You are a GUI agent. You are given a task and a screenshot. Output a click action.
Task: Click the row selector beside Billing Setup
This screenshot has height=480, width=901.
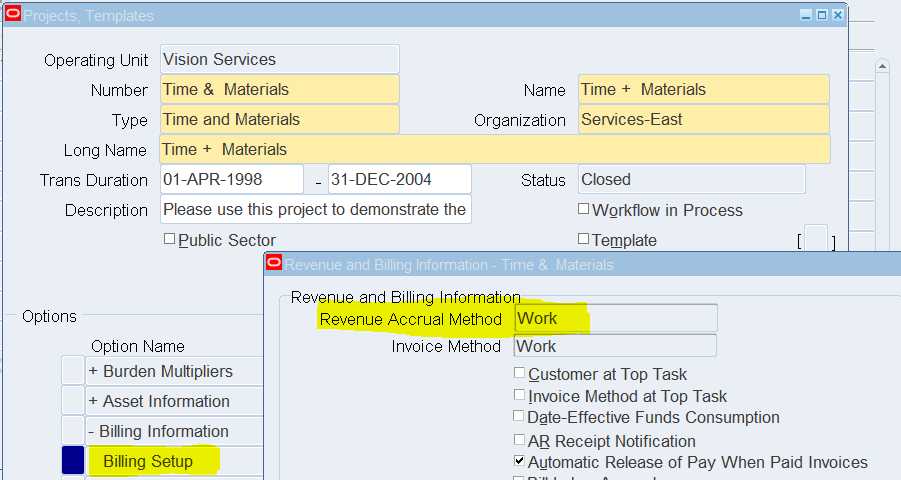point(73,460)
